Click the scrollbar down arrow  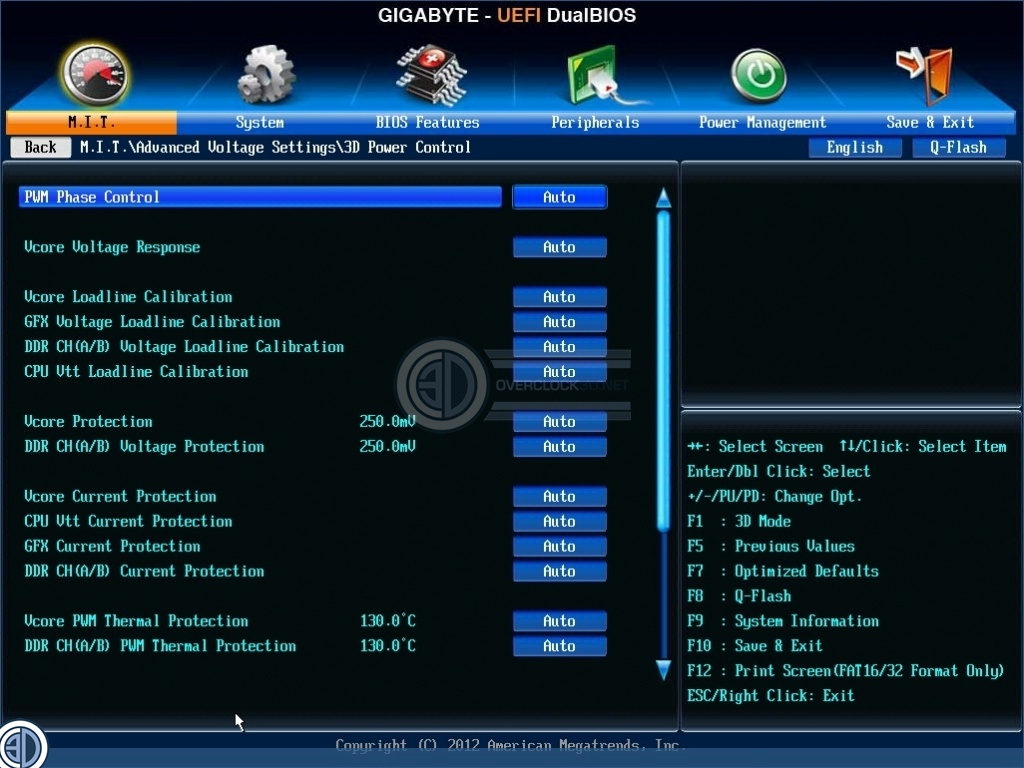coord(663,670)
